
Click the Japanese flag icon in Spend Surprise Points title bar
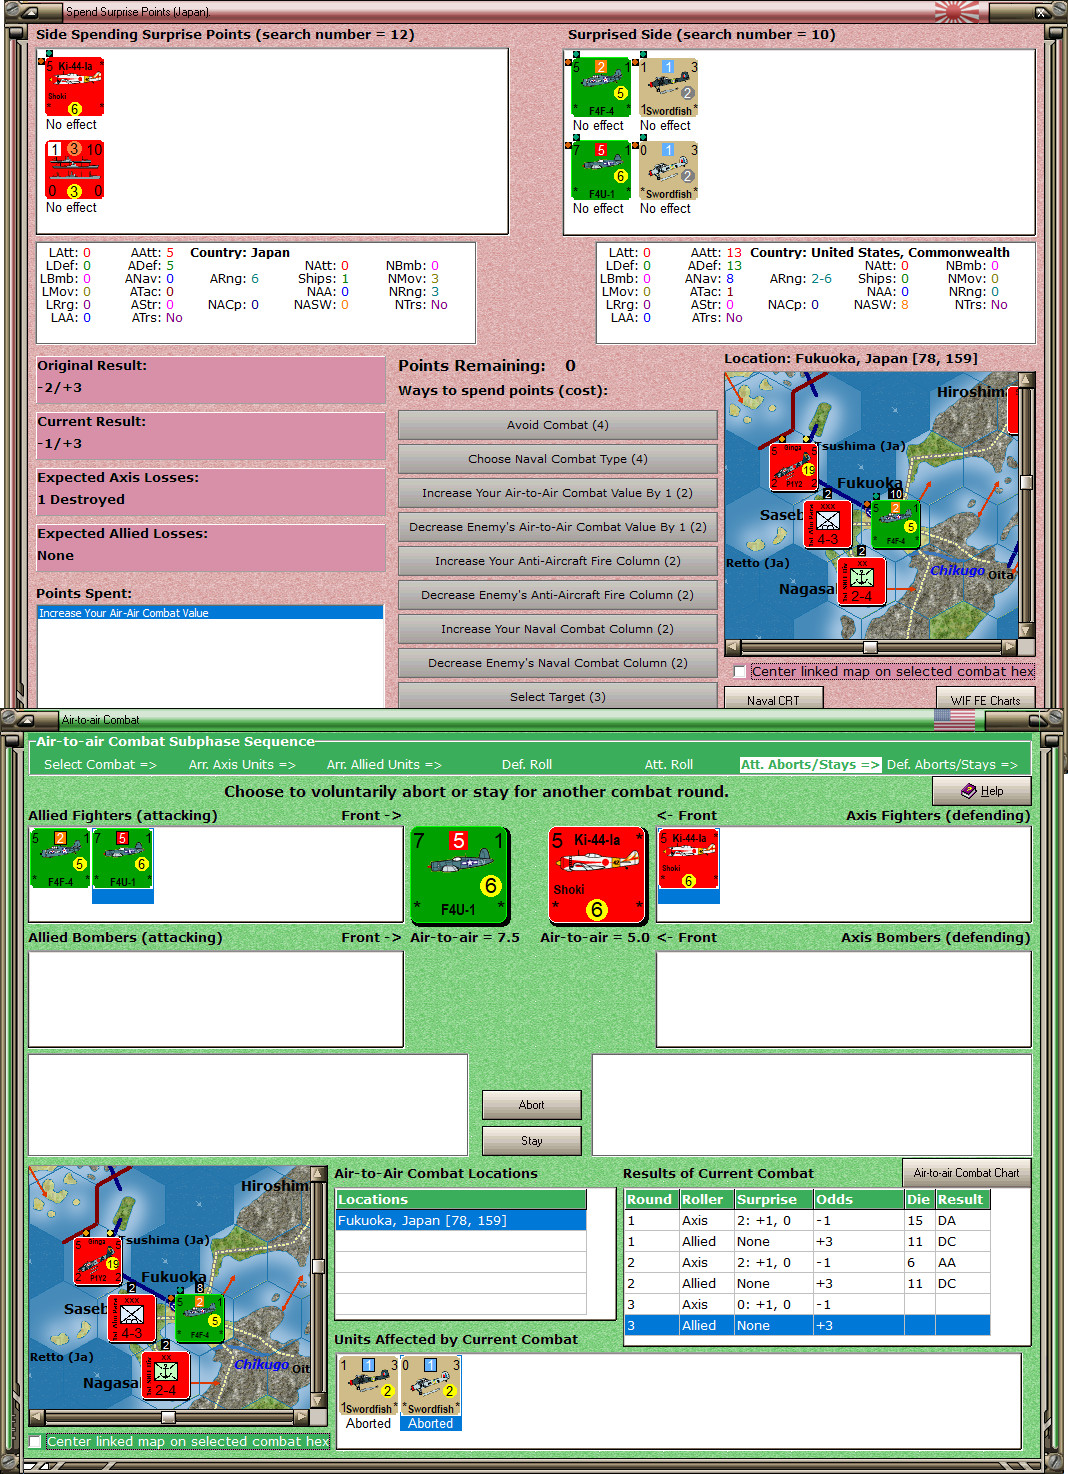pos(957,11)
